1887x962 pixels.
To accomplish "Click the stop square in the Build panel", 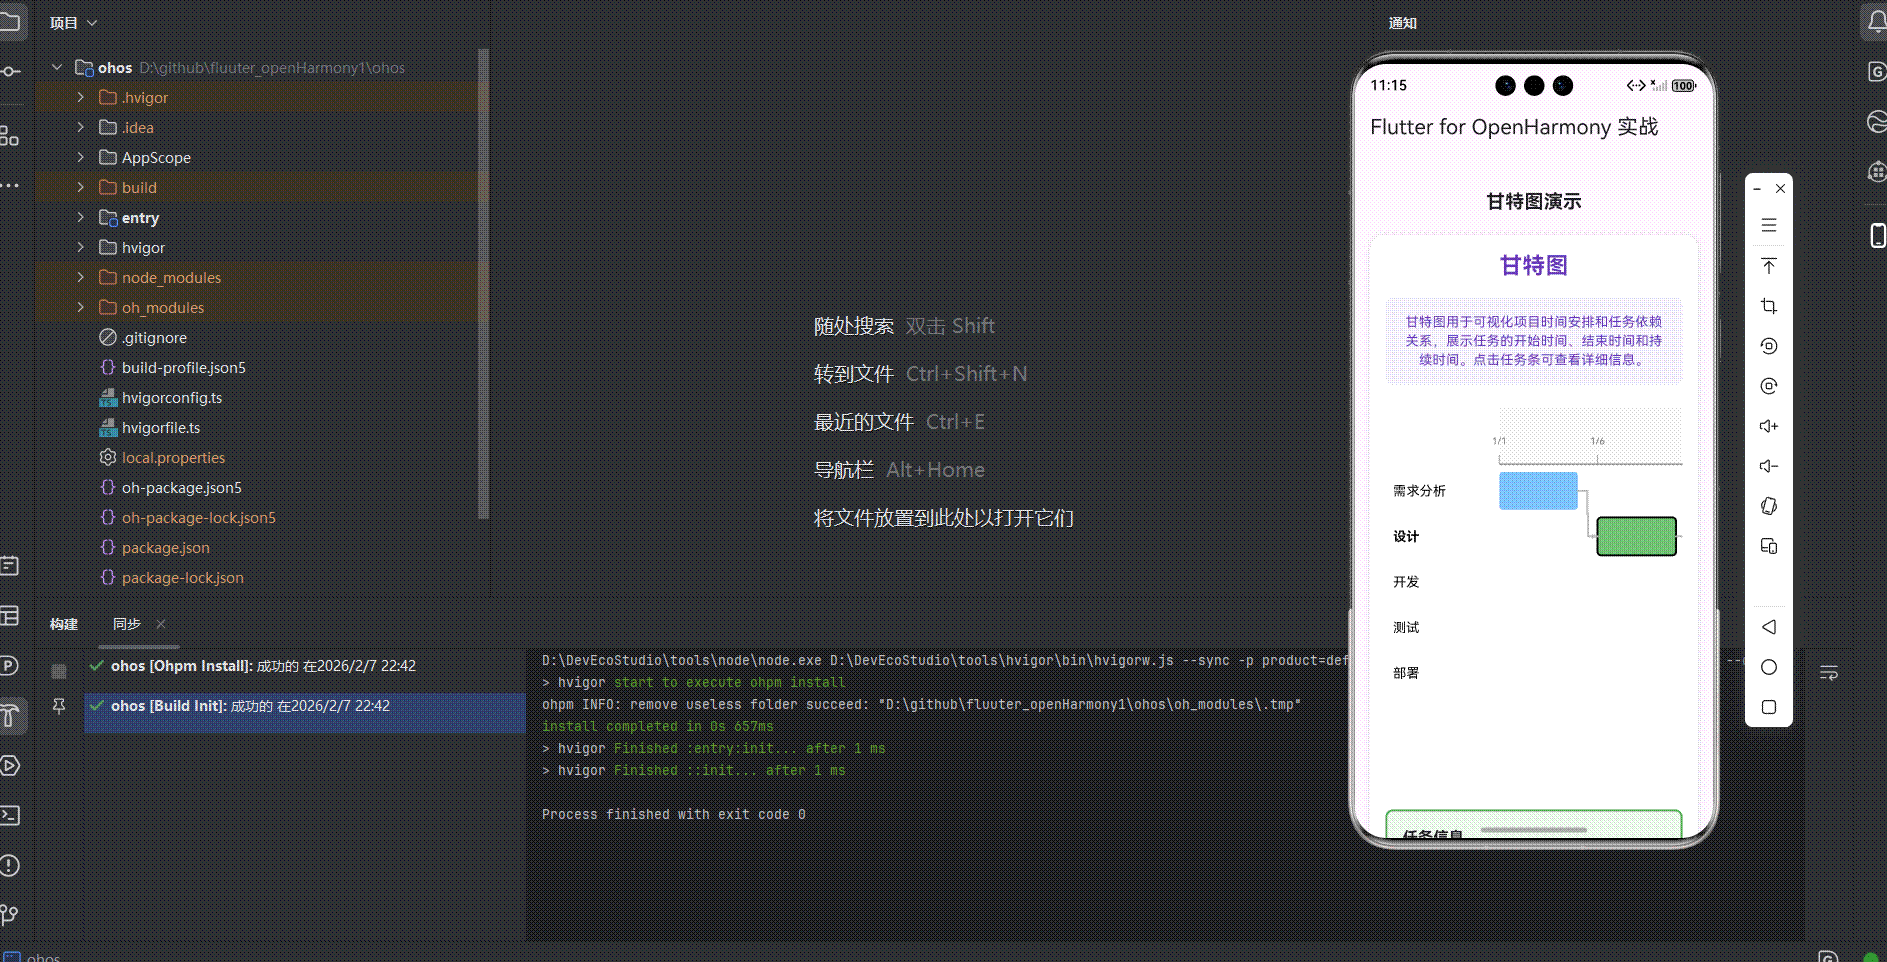I will (59, 671).
